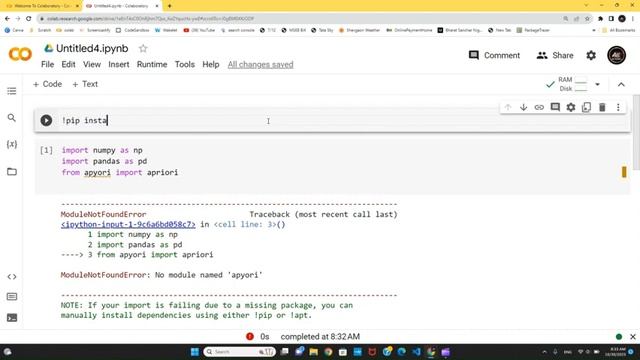Click the Share button

[555, 55]
